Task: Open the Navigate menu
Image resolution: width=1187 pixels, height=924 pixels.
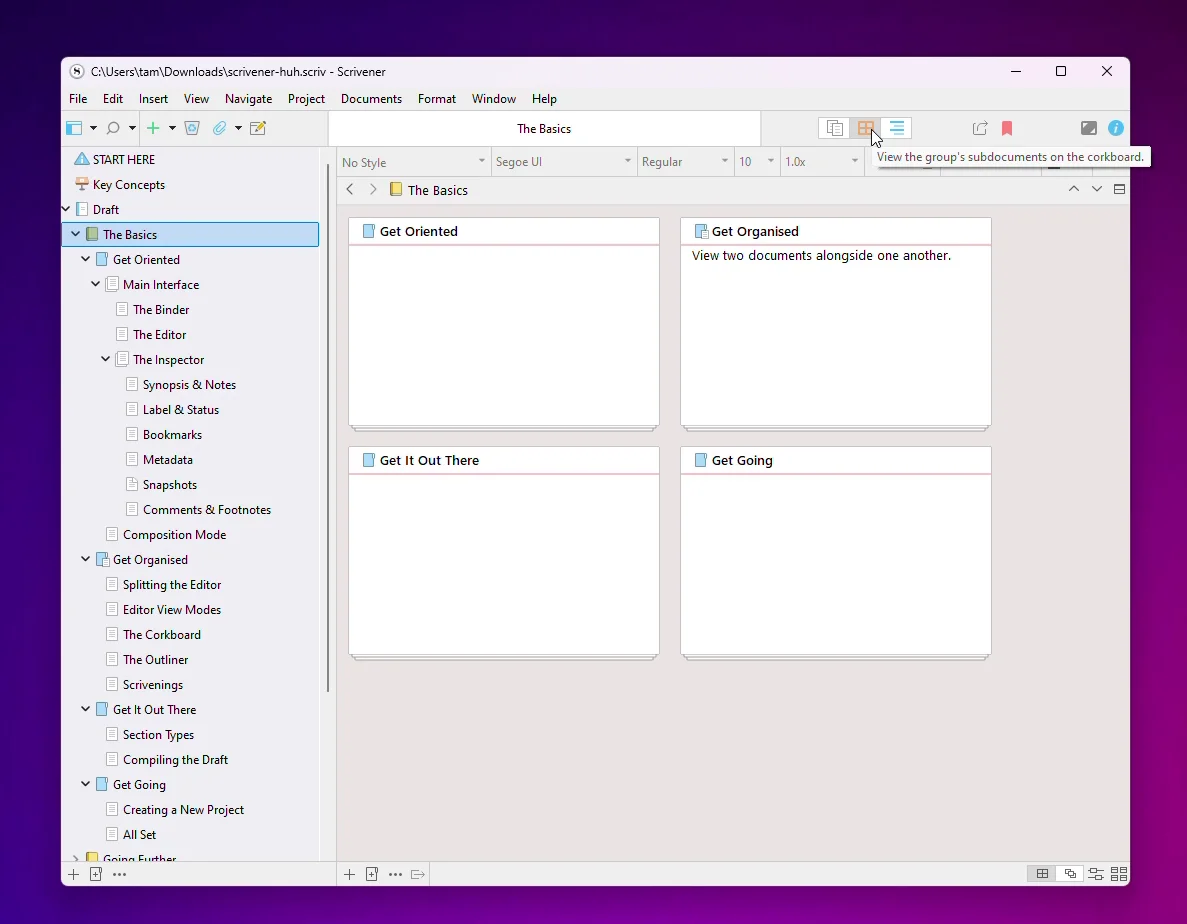Action: pyautogui.click(x=248, y=98)
